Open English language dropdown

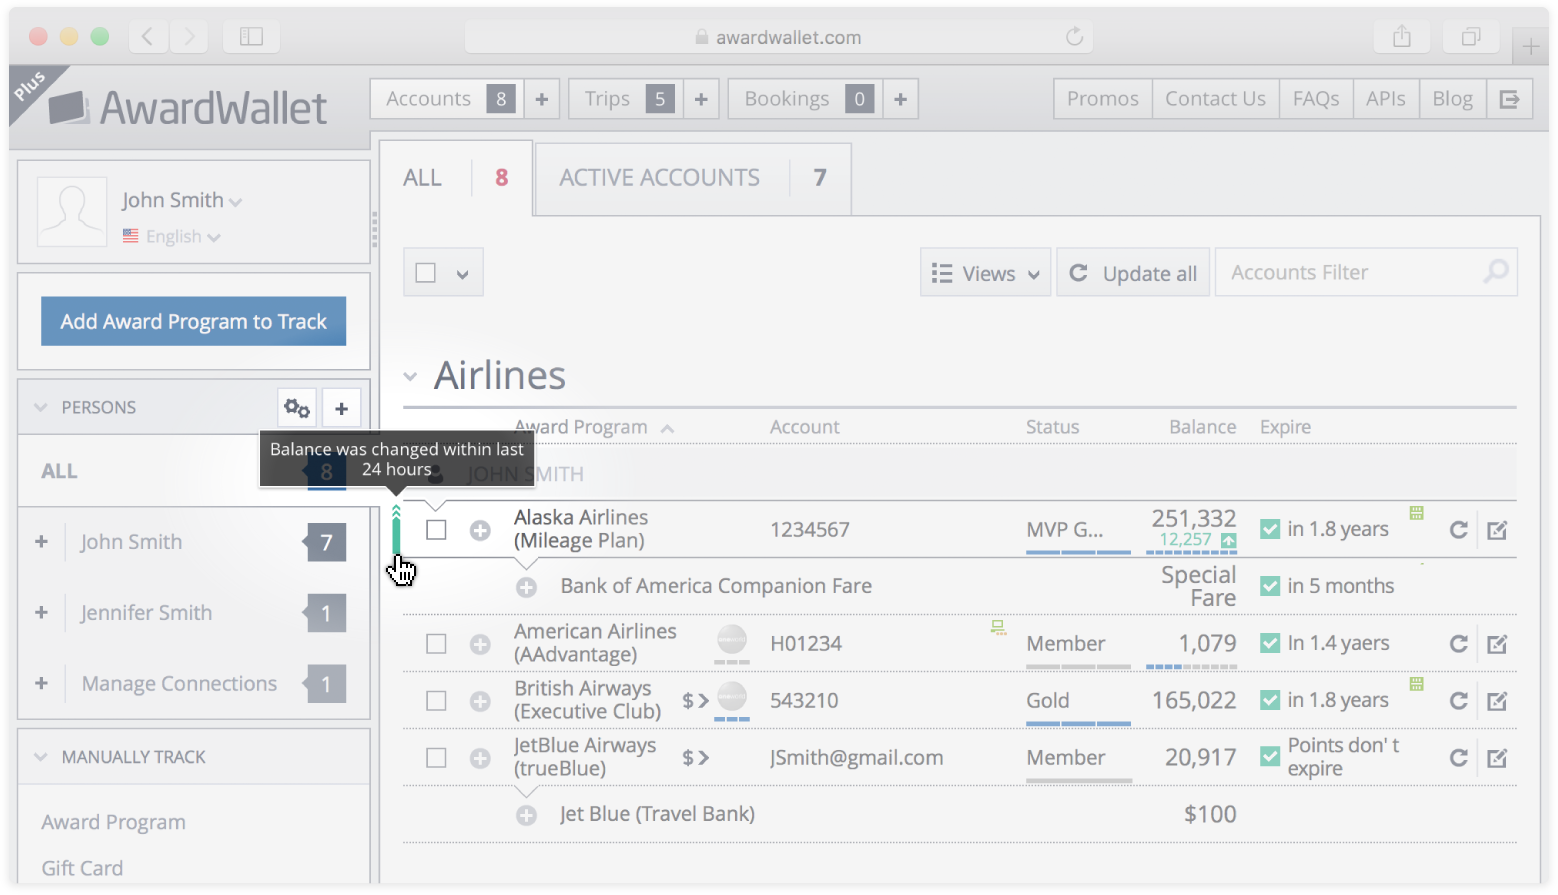[172, 237]
